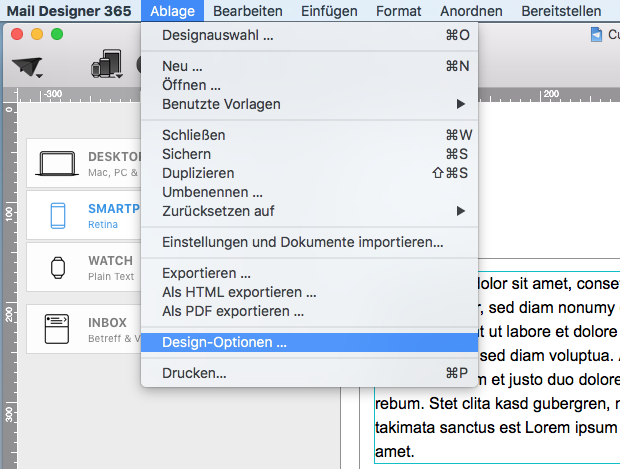Choose Einstellungen und Dokumente importieren…
The width and height of the screenshot is (620, 469).
(309, 242)
